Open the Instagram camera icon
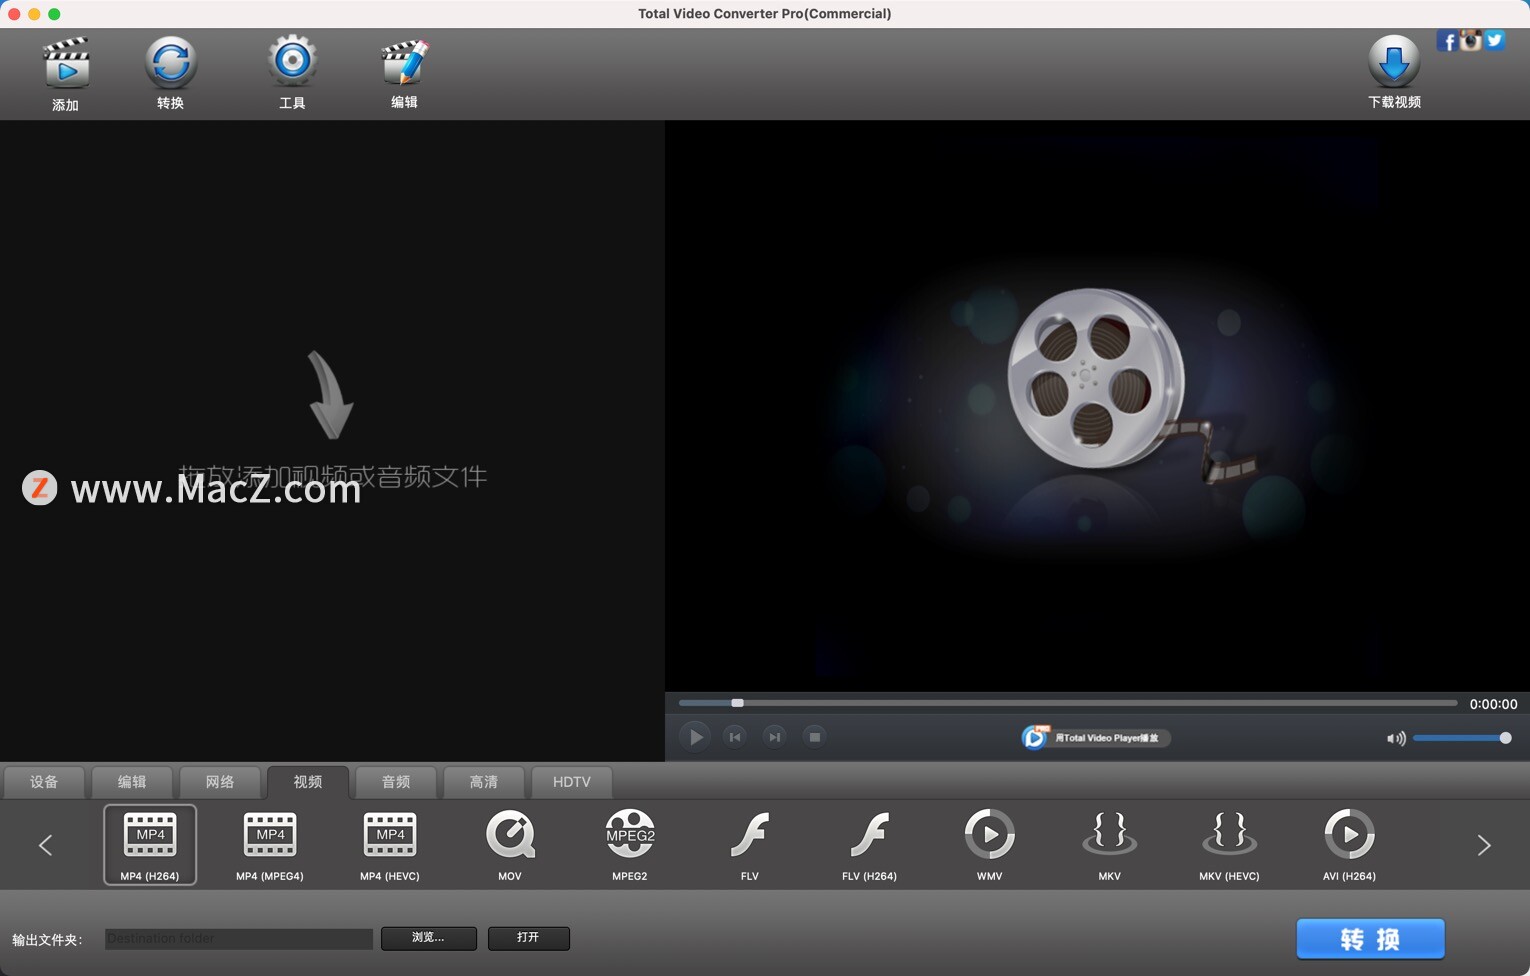Image resolution: width=1530 pixels, height=976 pixels. (1470, 40)
